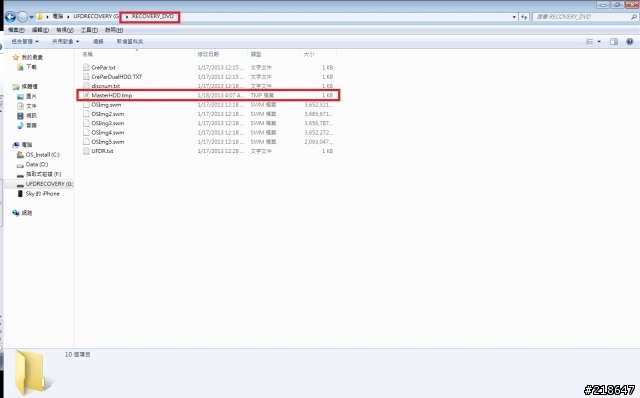Select 電腦 in the address breadcrumb
Screen dimensions: 640x398
pyautogui.click(x=58, y=17)
